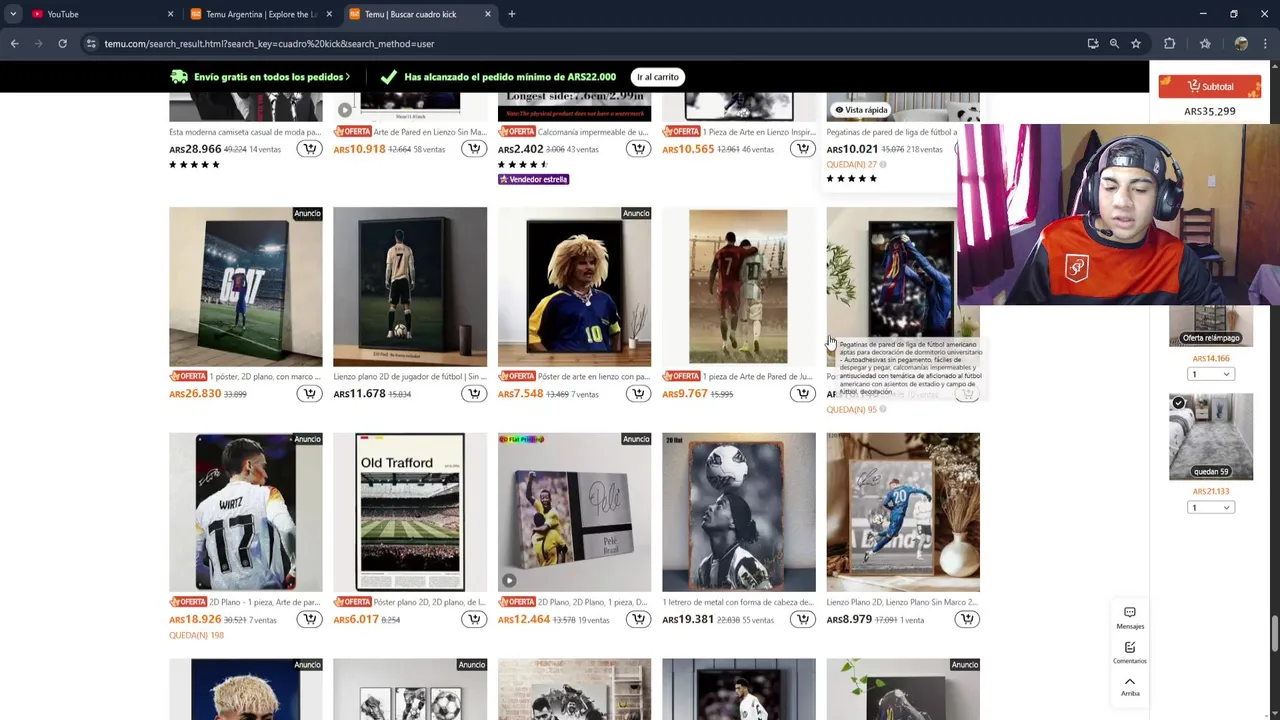Add ARS11.678 lienzo de jugador to cart
Image resolution: width=1280 pixels, height=720 pixels.
[474, 394]
